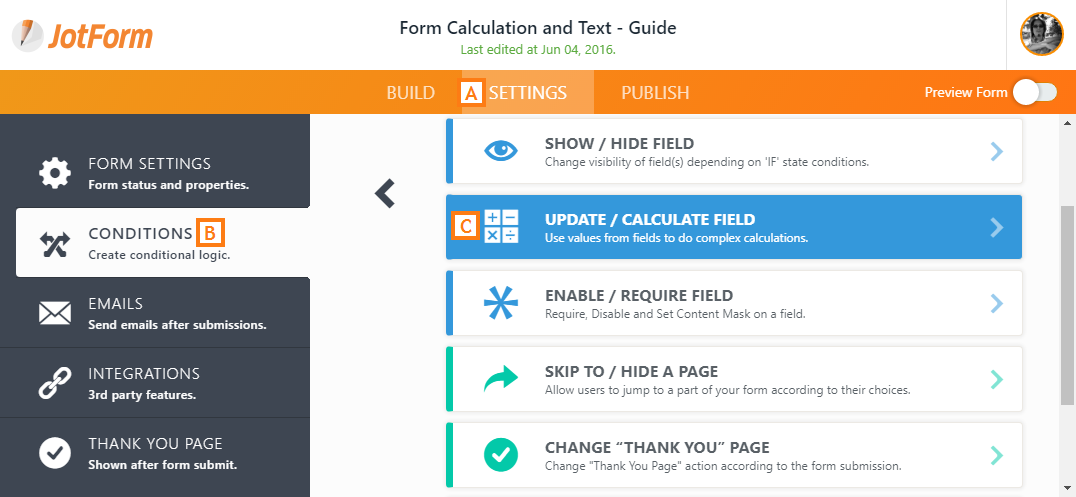
Task: Click the Thank You Page checkmark icon
Action: pyautogui.click(x=55, y=453)
